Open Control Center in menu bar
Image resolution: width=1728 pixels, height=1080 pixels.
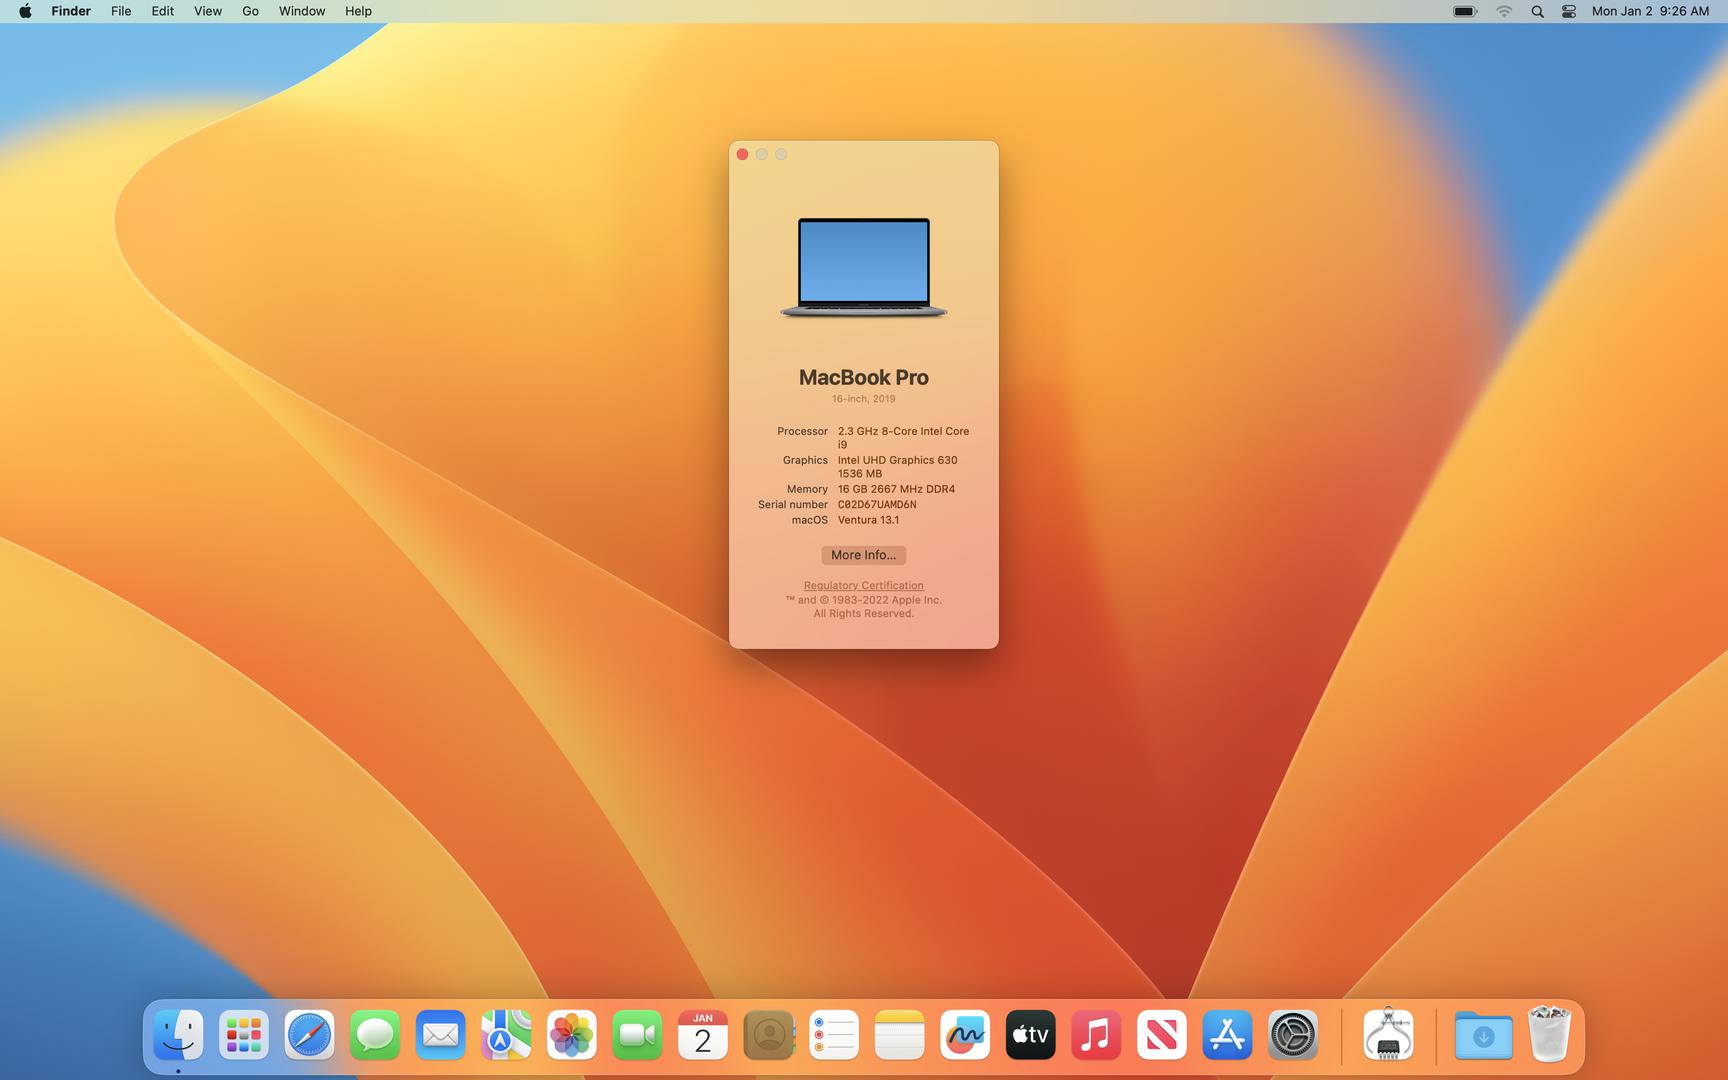tap(1569, 11)
